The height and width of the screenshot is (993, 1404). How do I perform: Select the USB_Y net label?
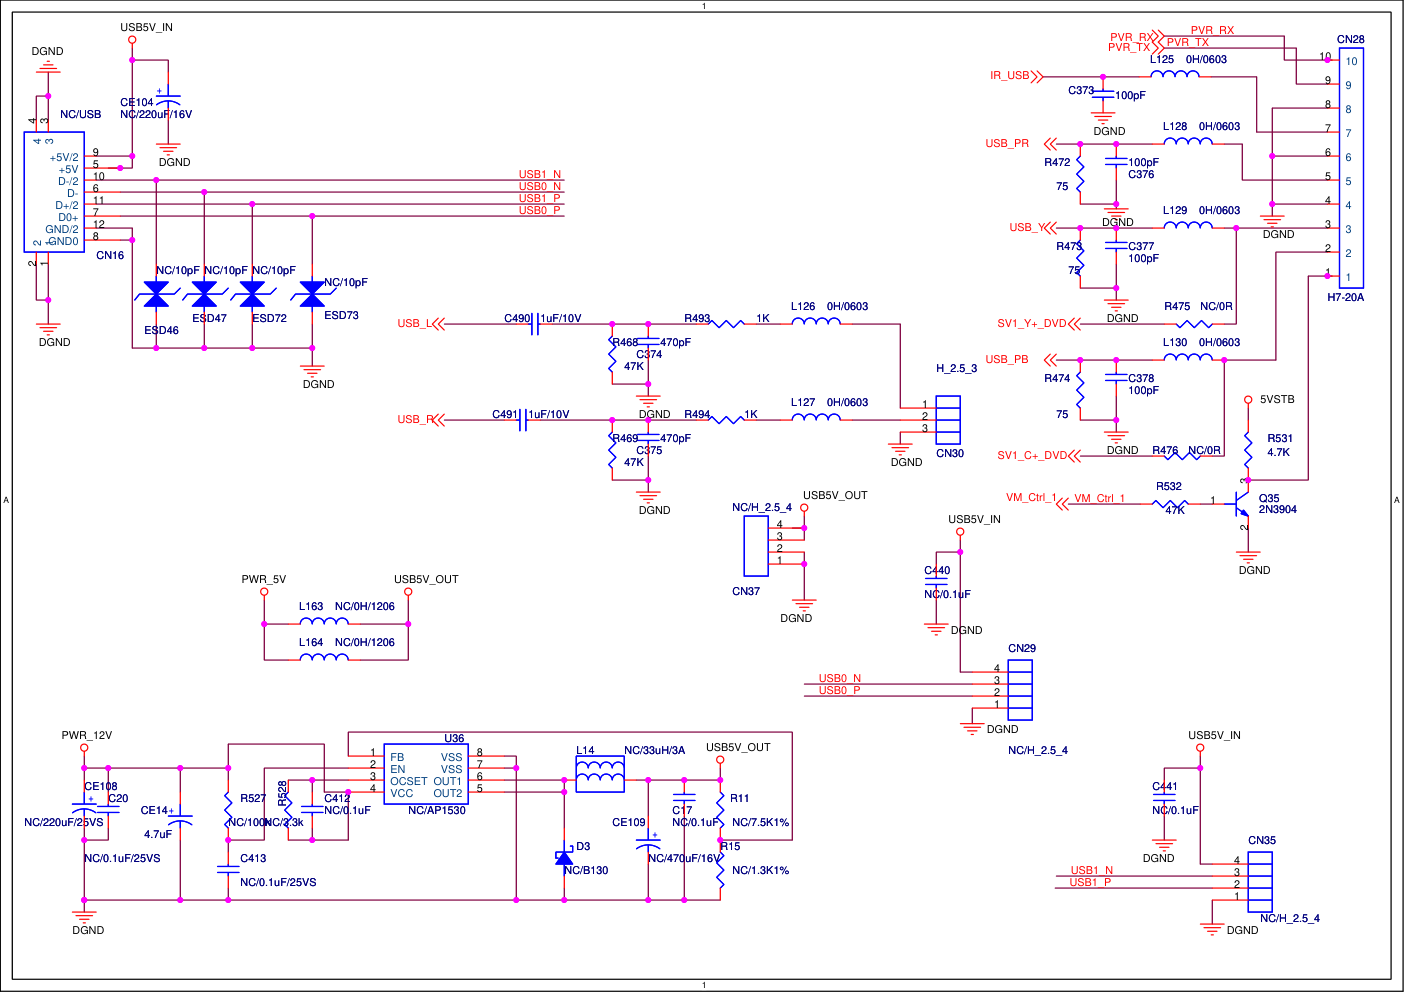coord(1027,227)
